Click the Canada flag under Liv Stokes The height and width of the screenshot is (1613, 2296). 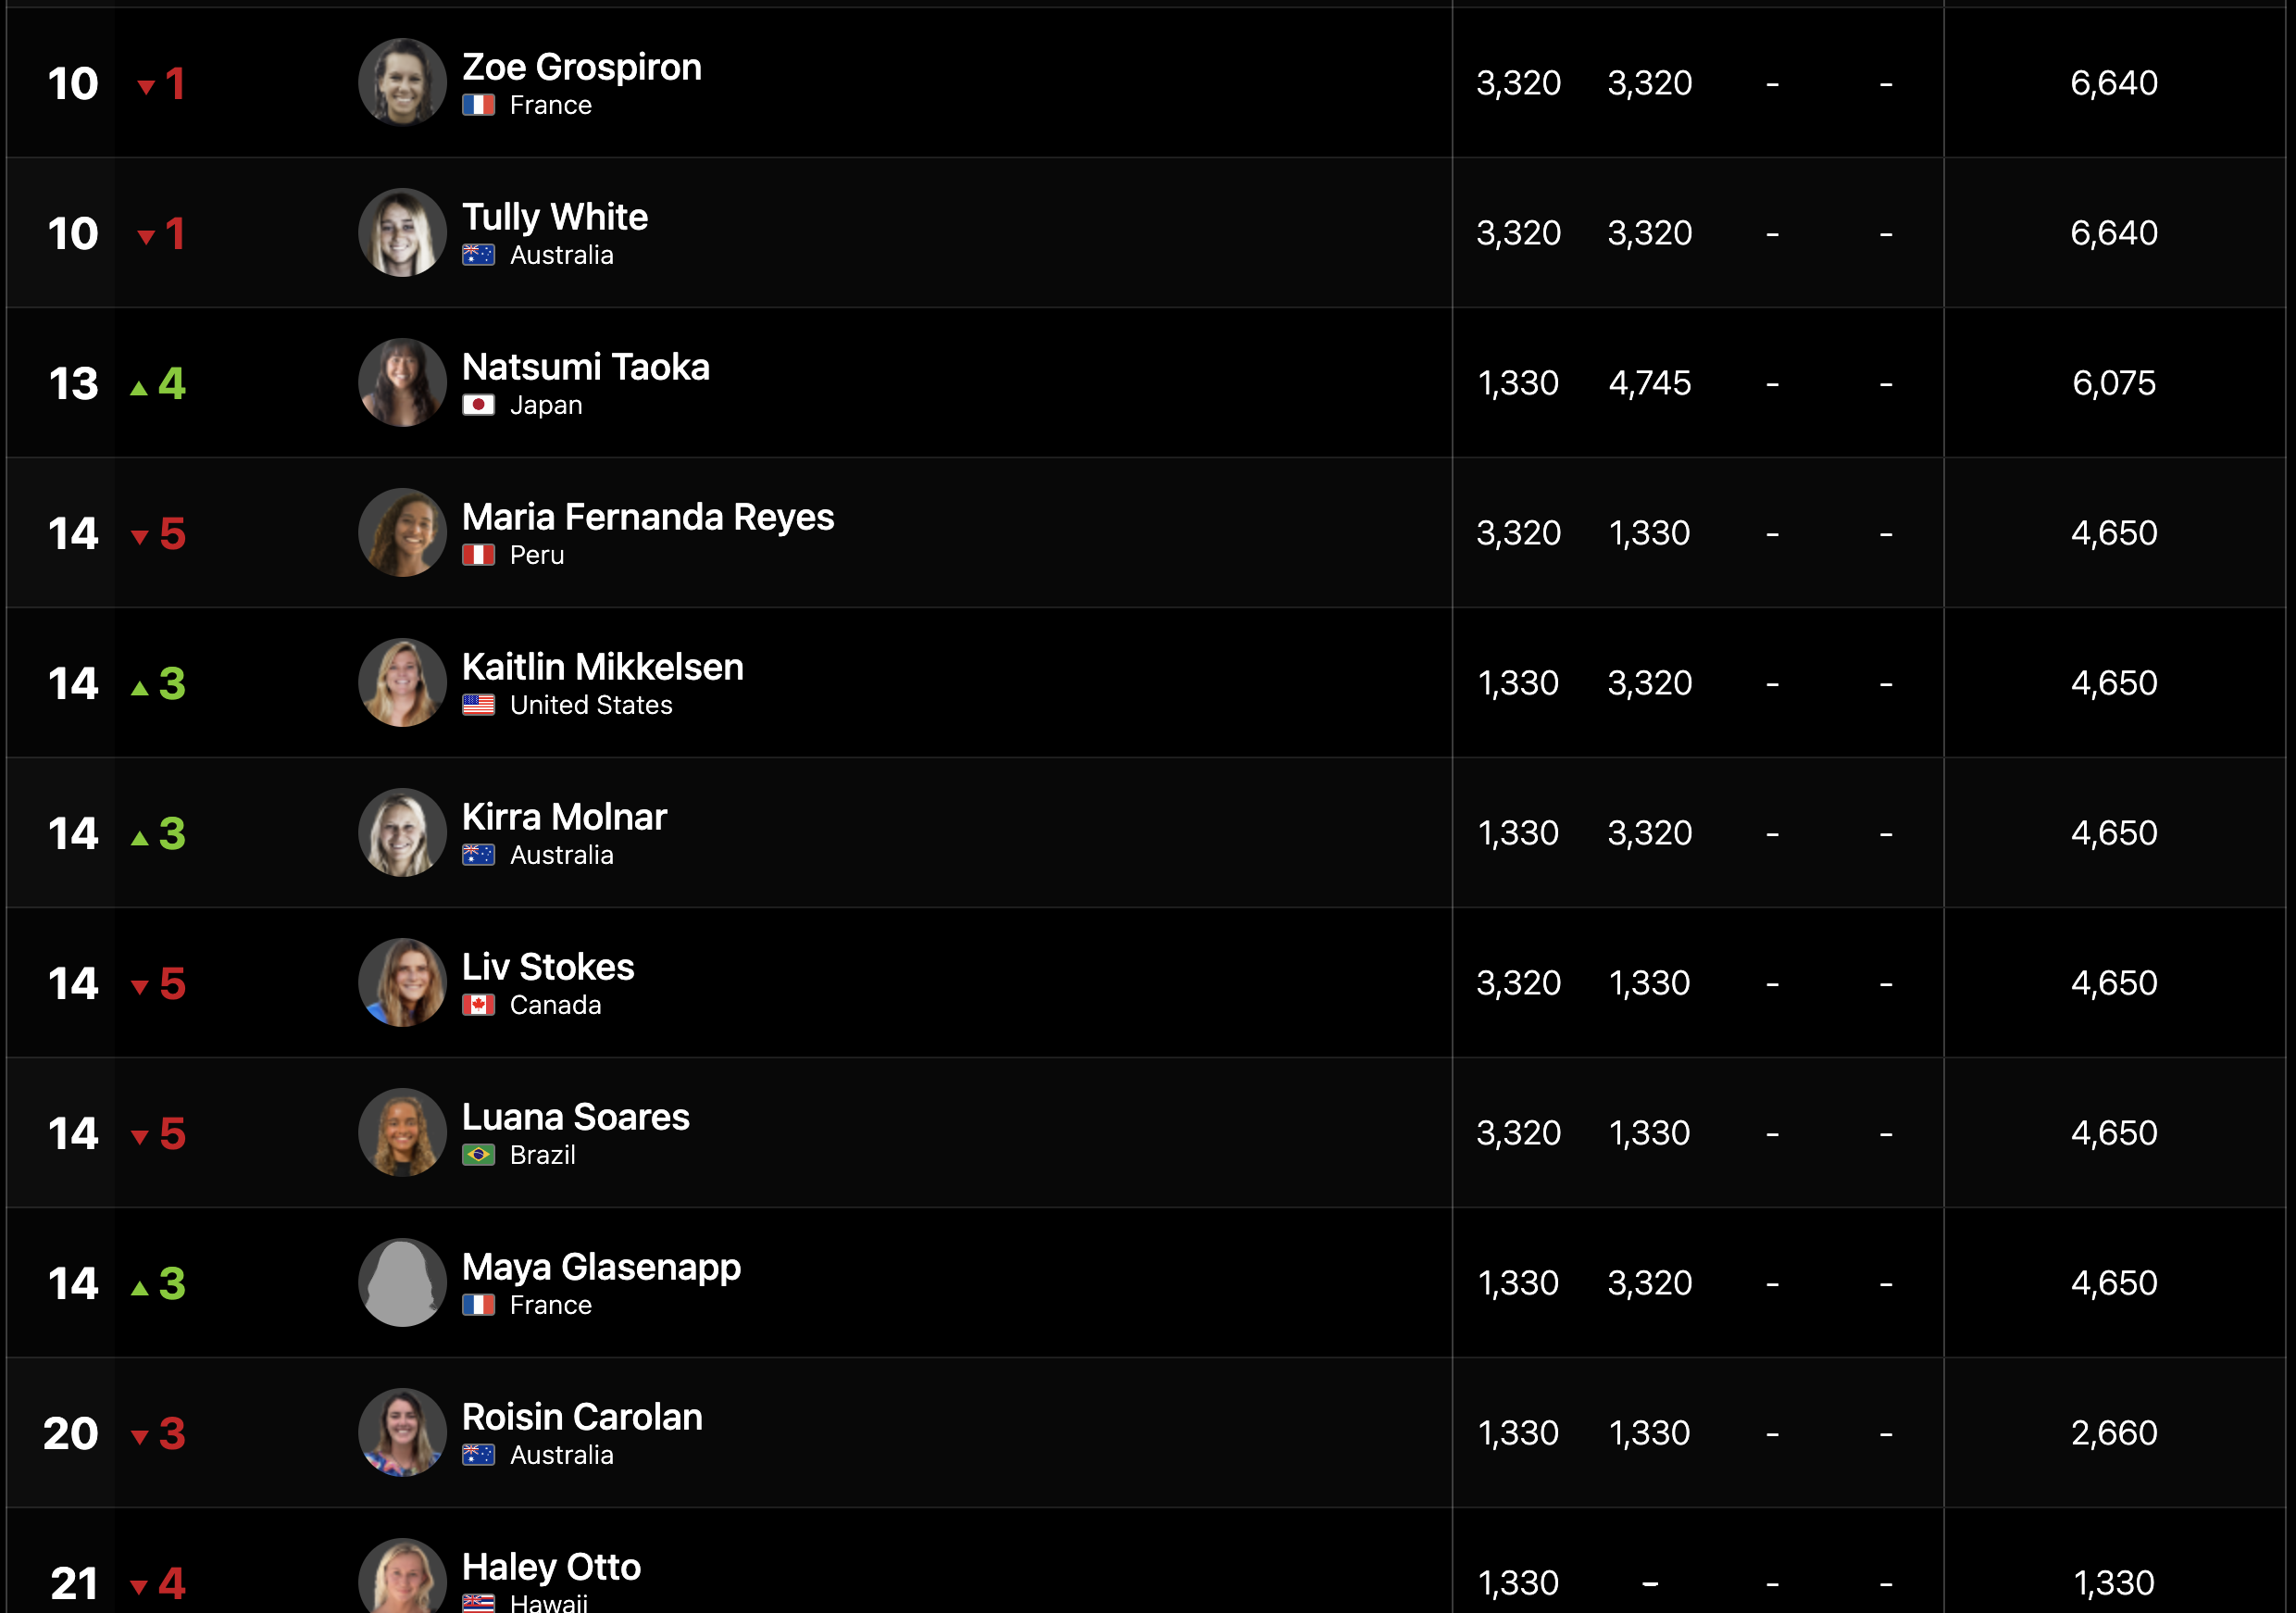[x=478, y=1005]
